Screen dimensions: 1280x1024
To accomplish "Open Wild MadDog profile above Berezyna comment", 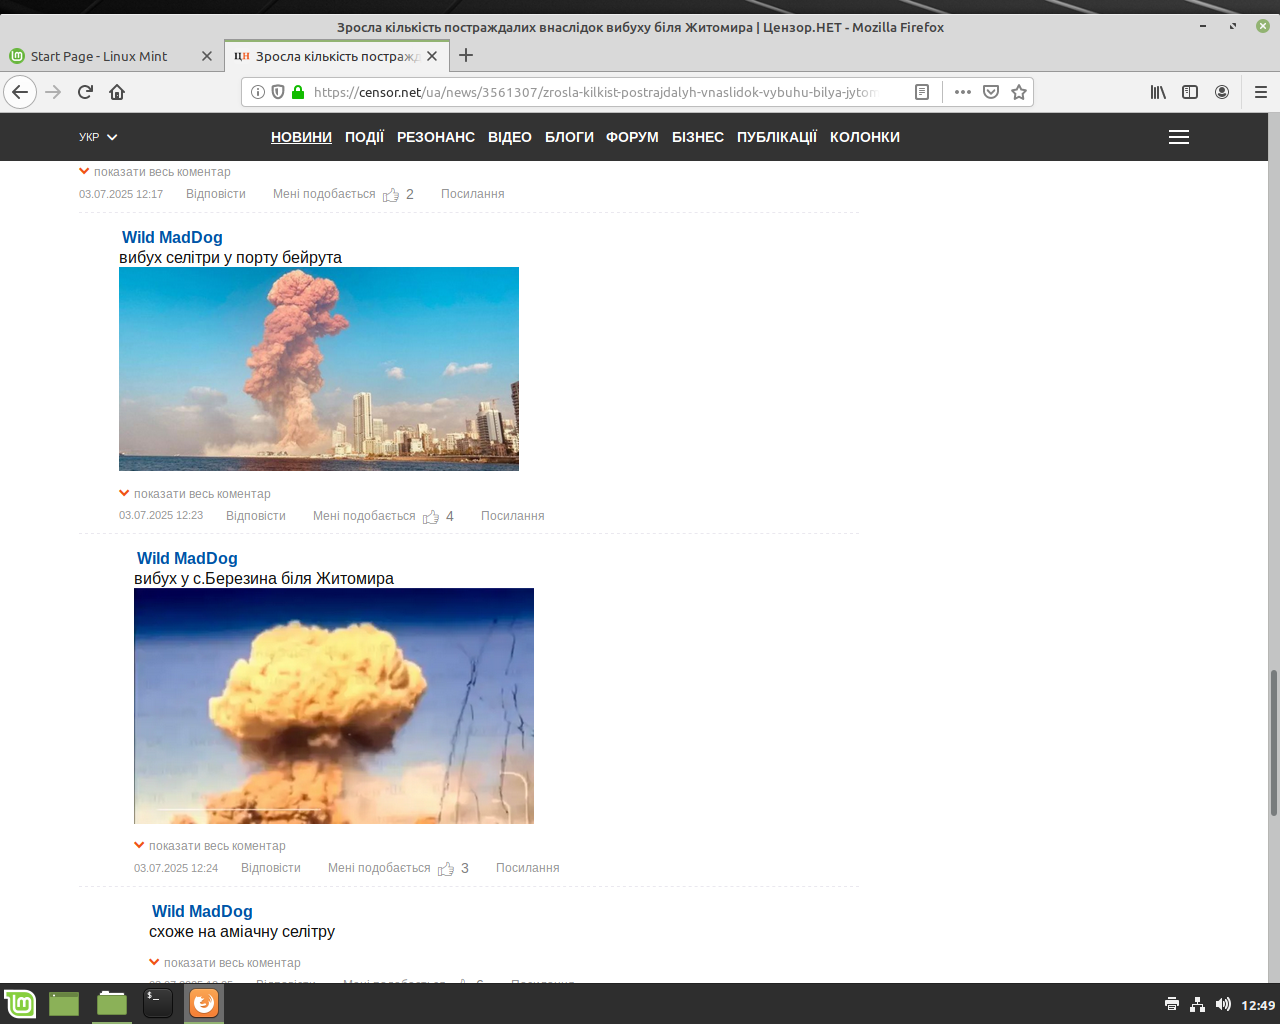I will point(187,558).
